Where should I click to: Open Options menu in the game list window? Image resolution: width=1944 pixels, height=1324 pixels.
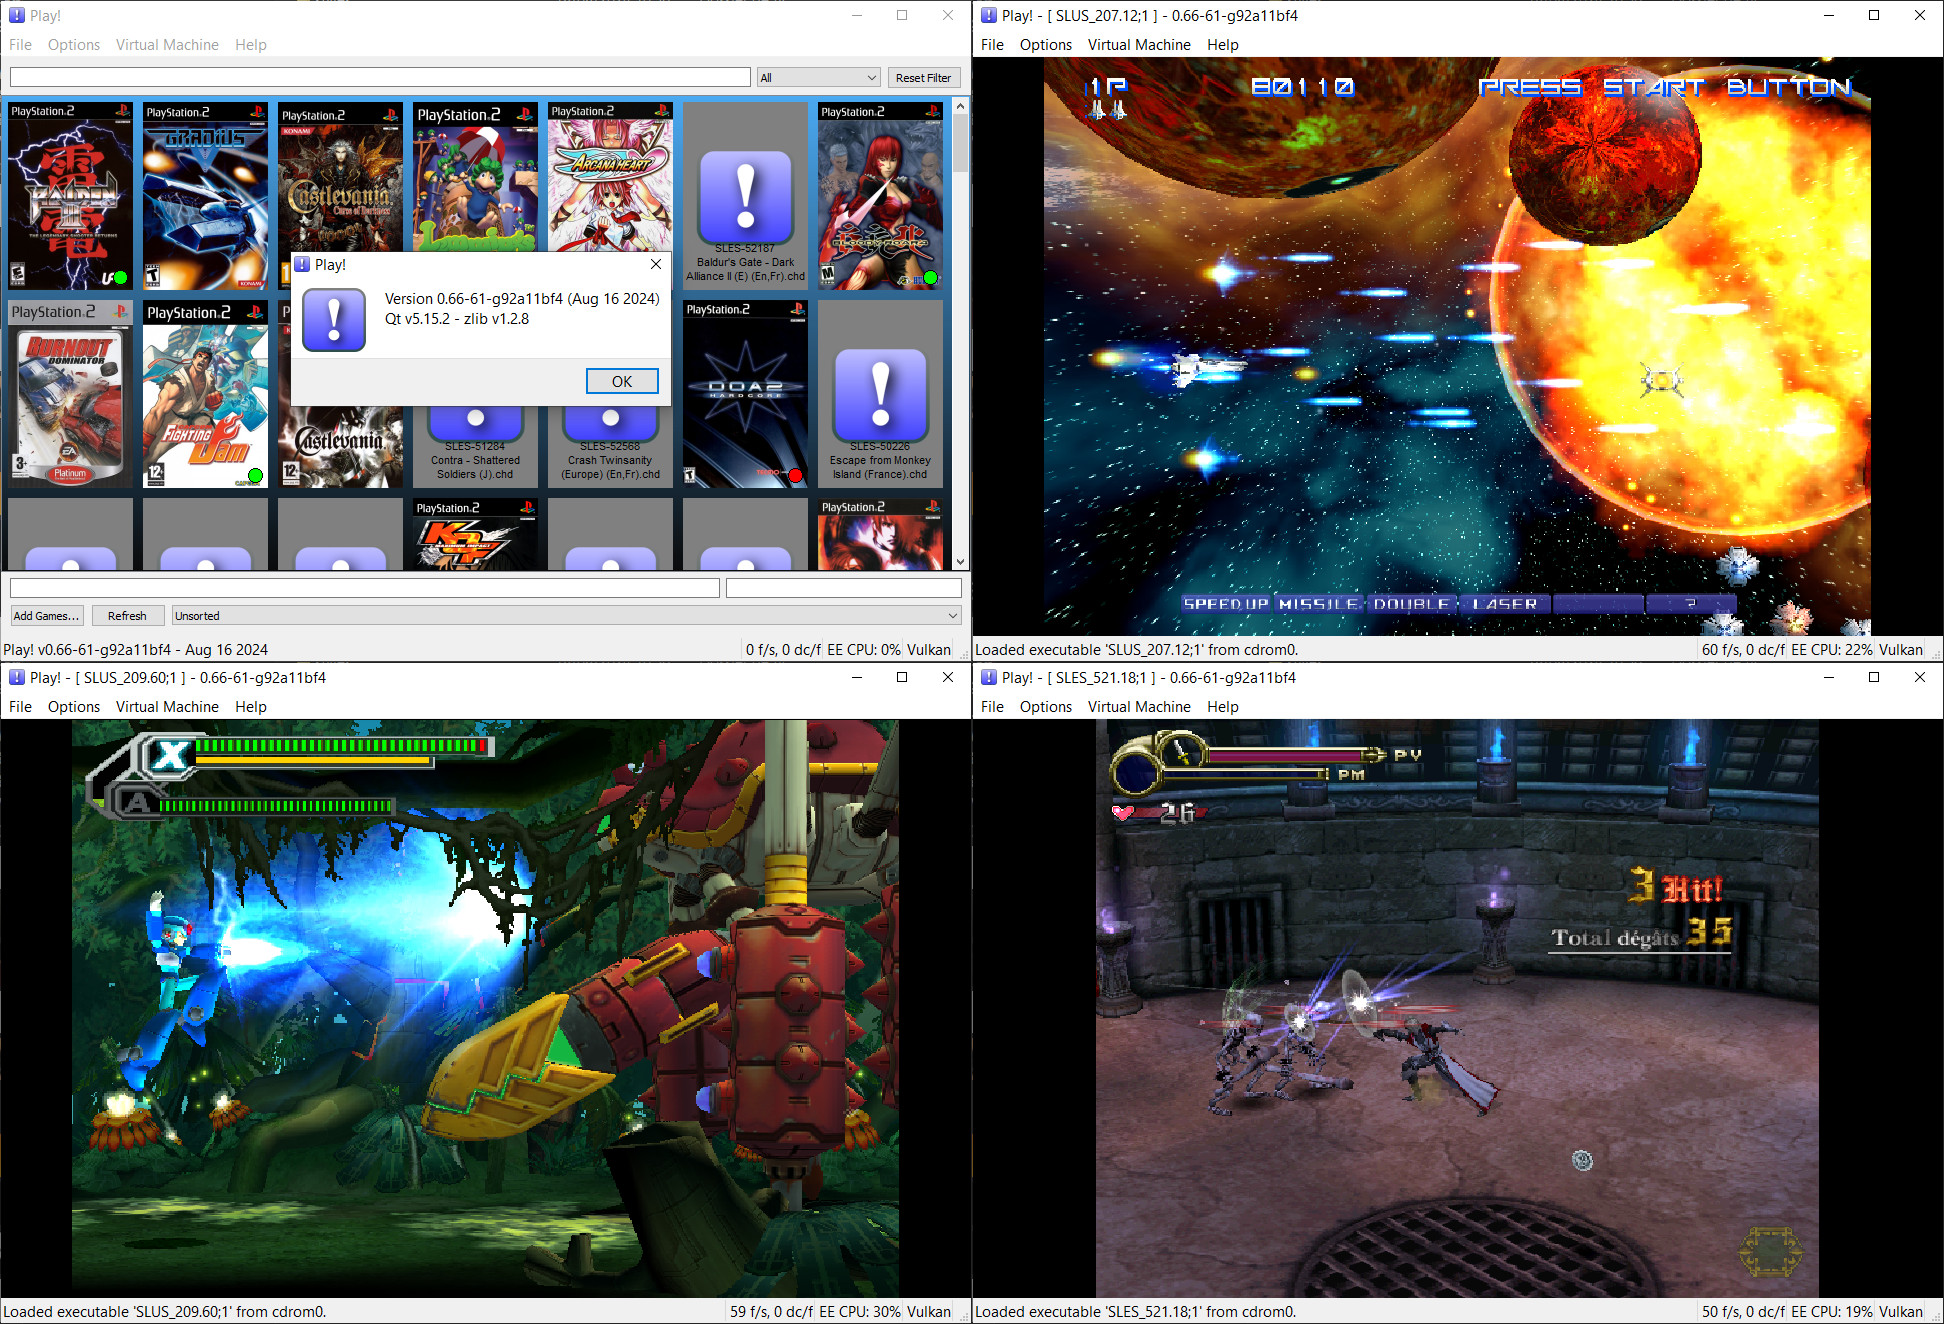point(74,44)
